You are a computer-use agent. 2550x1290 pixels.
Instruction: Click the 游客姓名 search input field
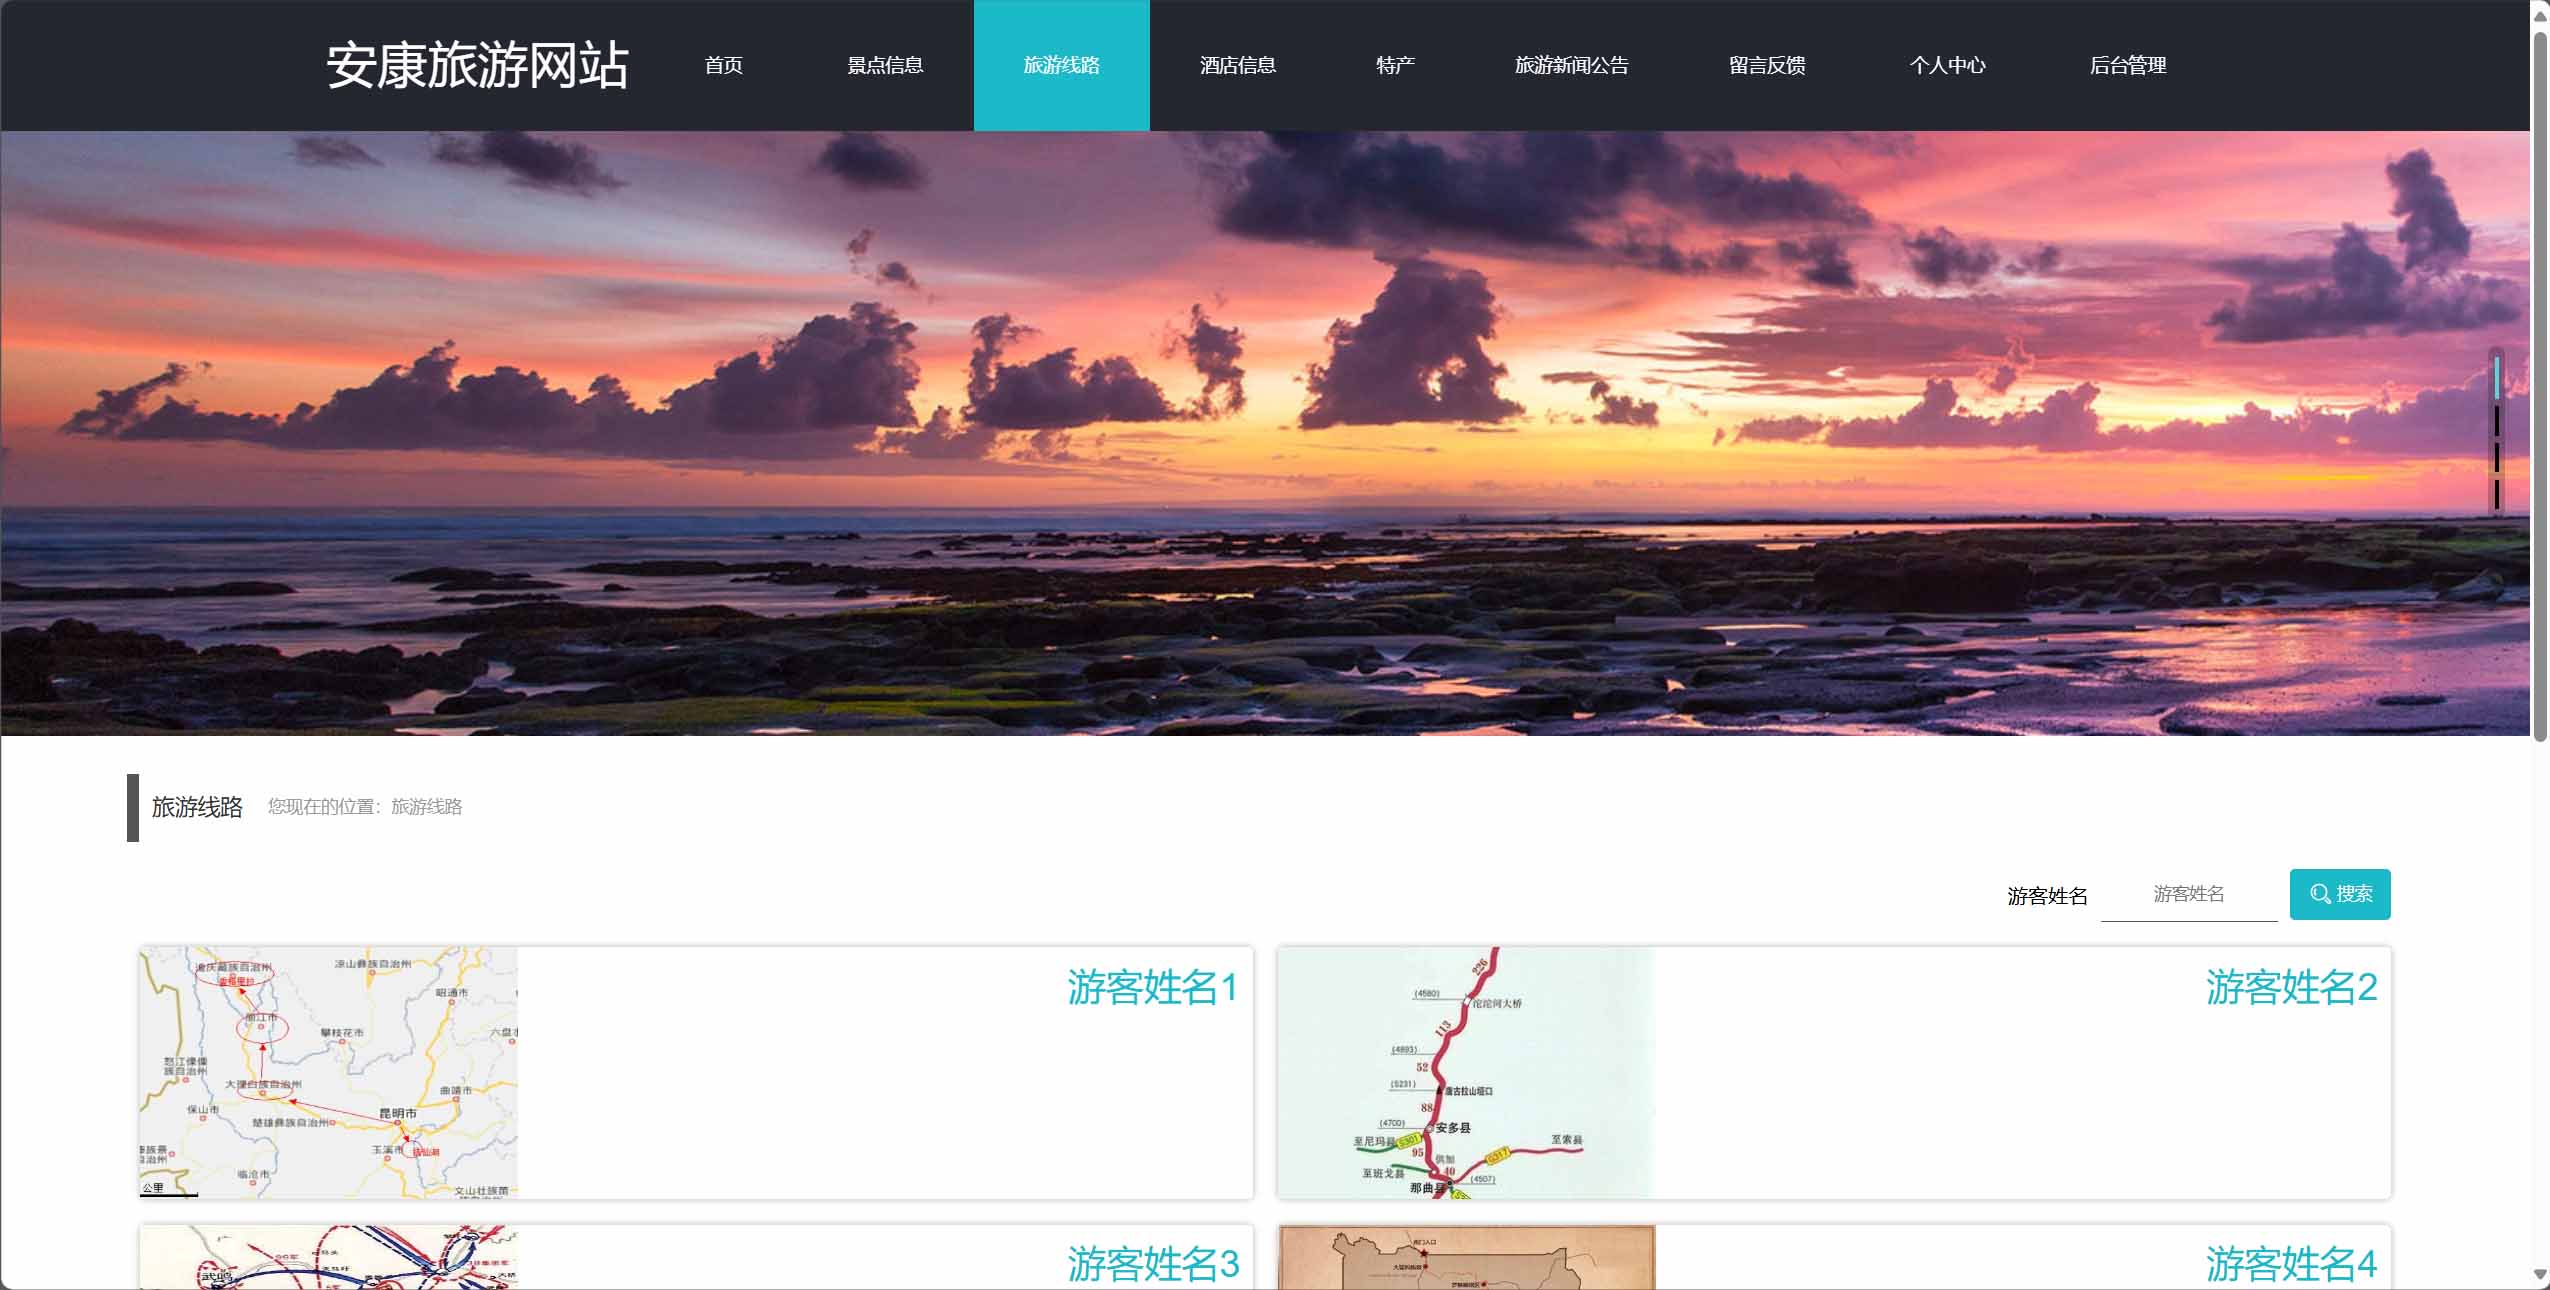pyautogui.click(x=2189, y=894)
